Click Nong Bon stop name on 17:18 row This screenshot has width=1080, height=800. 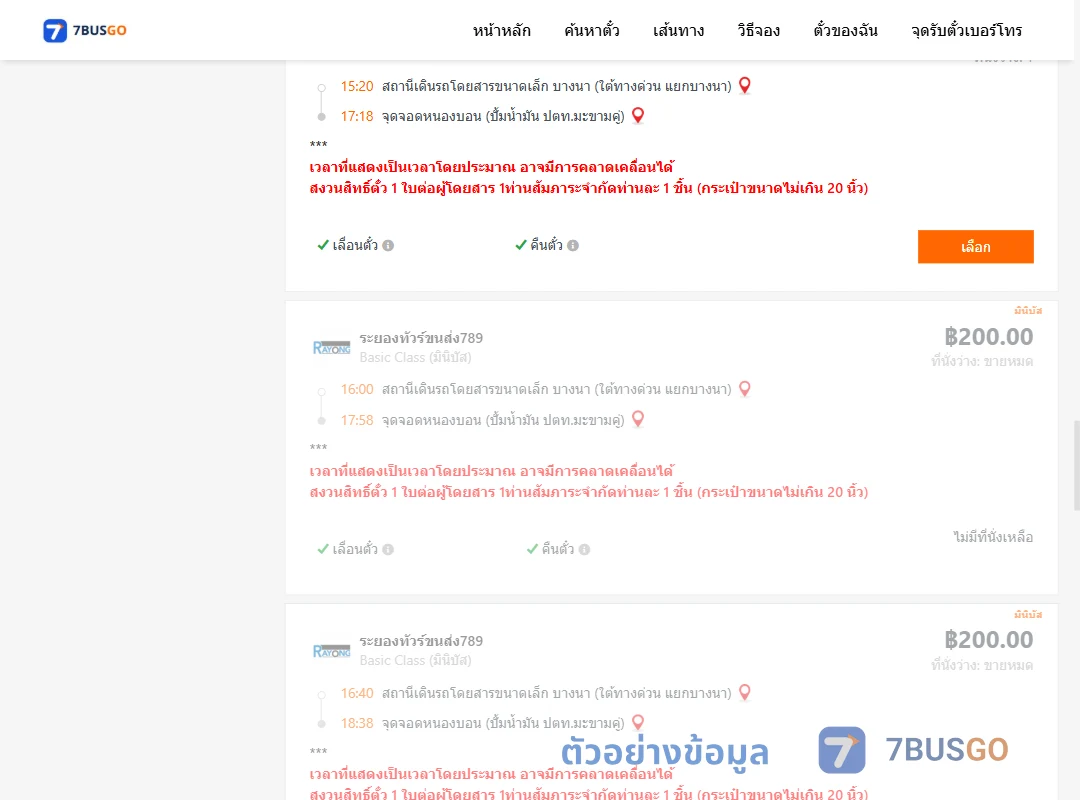click(x=503, y=116)
